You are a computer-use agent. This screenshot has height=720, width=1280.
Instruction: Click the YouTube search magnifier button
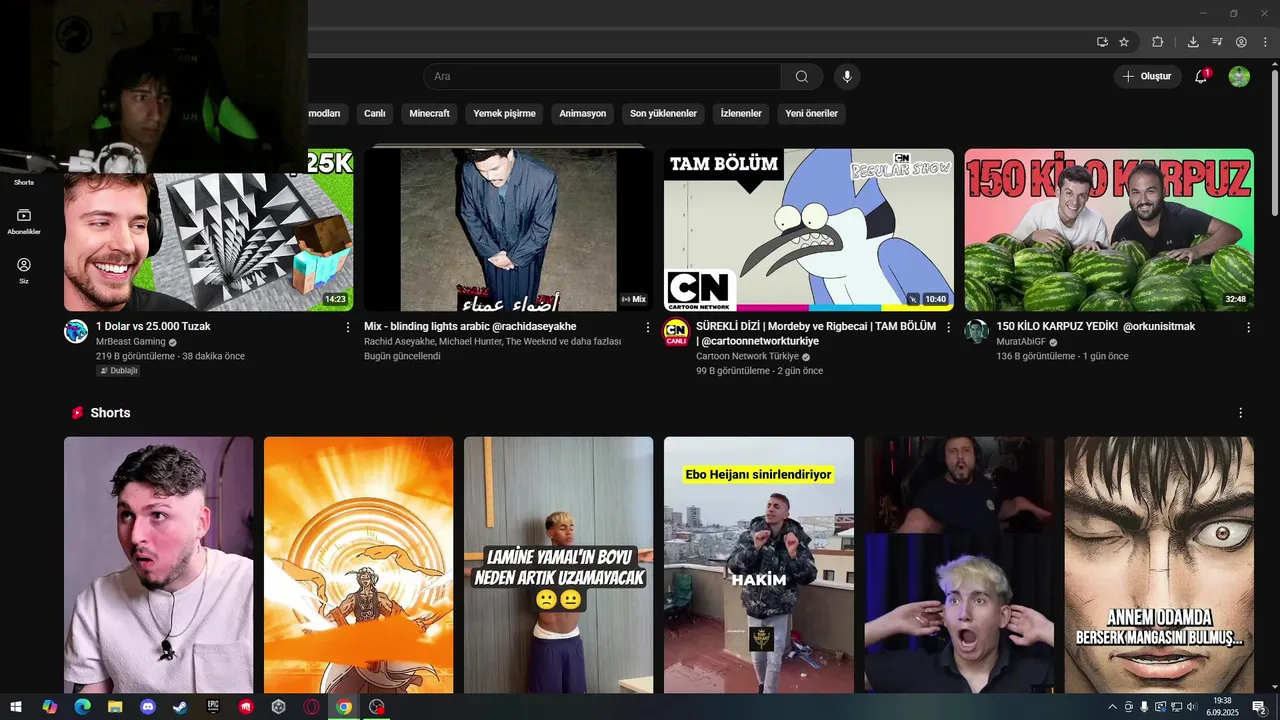tap(802, 76)
